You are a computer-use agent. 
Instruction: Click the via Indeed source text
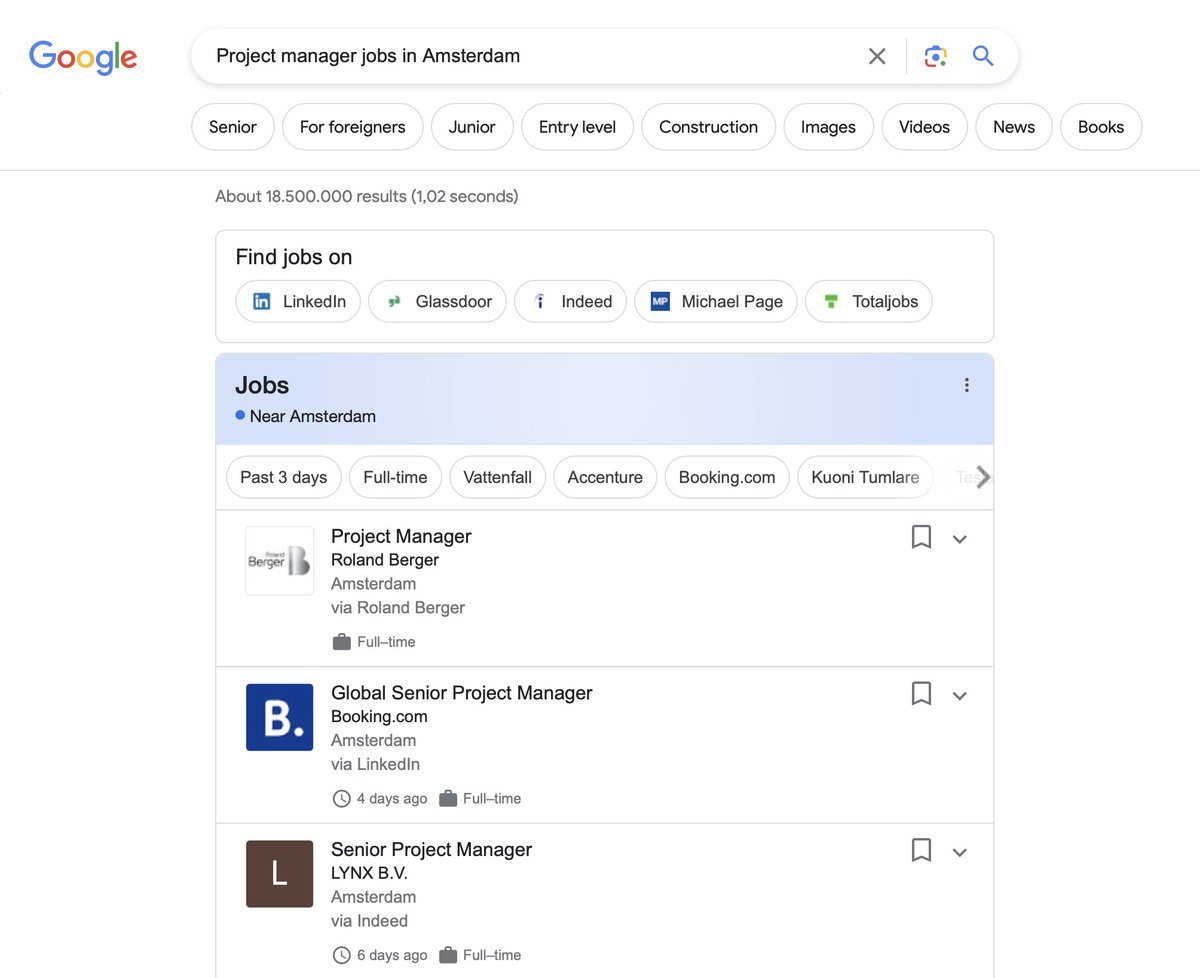click(369, 921)
